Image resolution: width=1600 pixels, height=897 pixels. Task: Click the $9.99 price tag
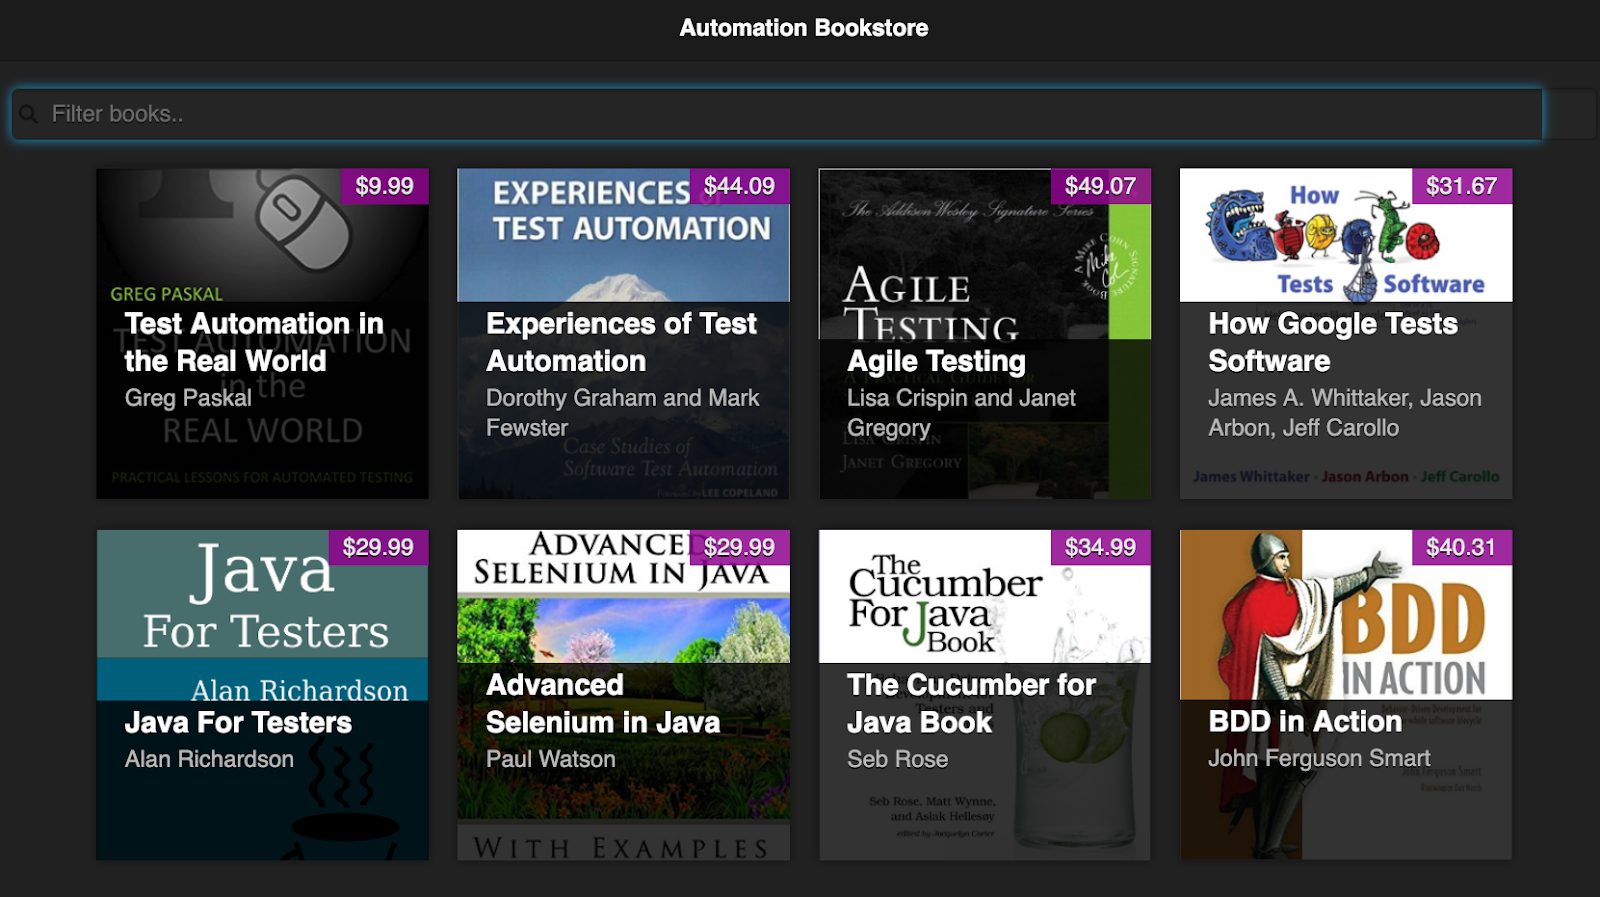(384, 186)
